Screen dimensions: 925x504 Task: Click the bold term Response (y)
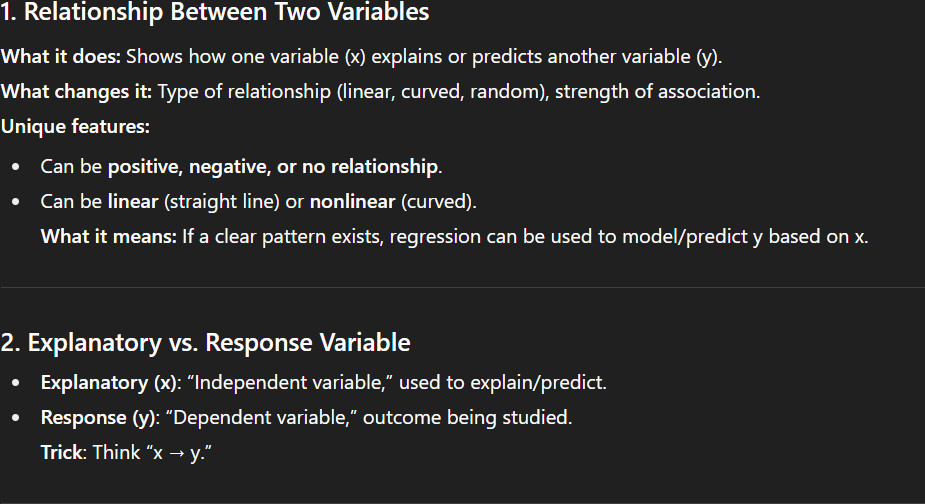(x=98, y=418)
